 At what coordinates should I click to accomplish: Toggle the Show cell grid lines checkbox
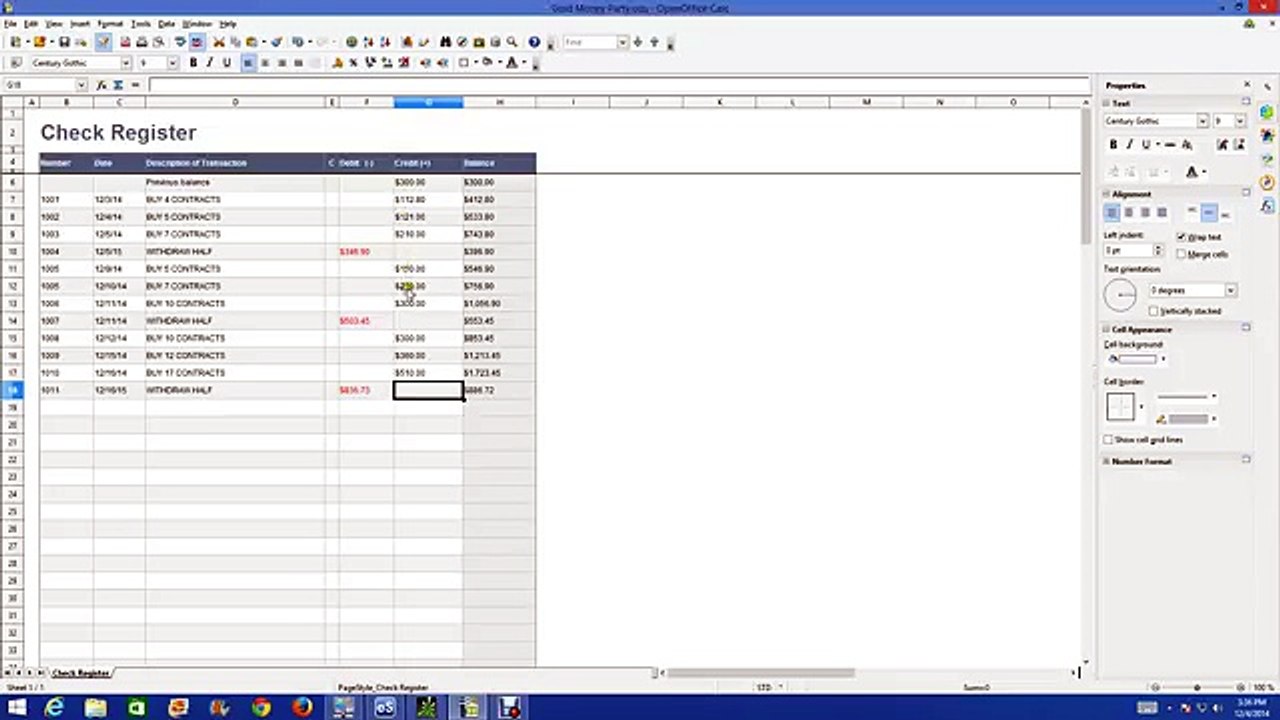point(1108,440)
